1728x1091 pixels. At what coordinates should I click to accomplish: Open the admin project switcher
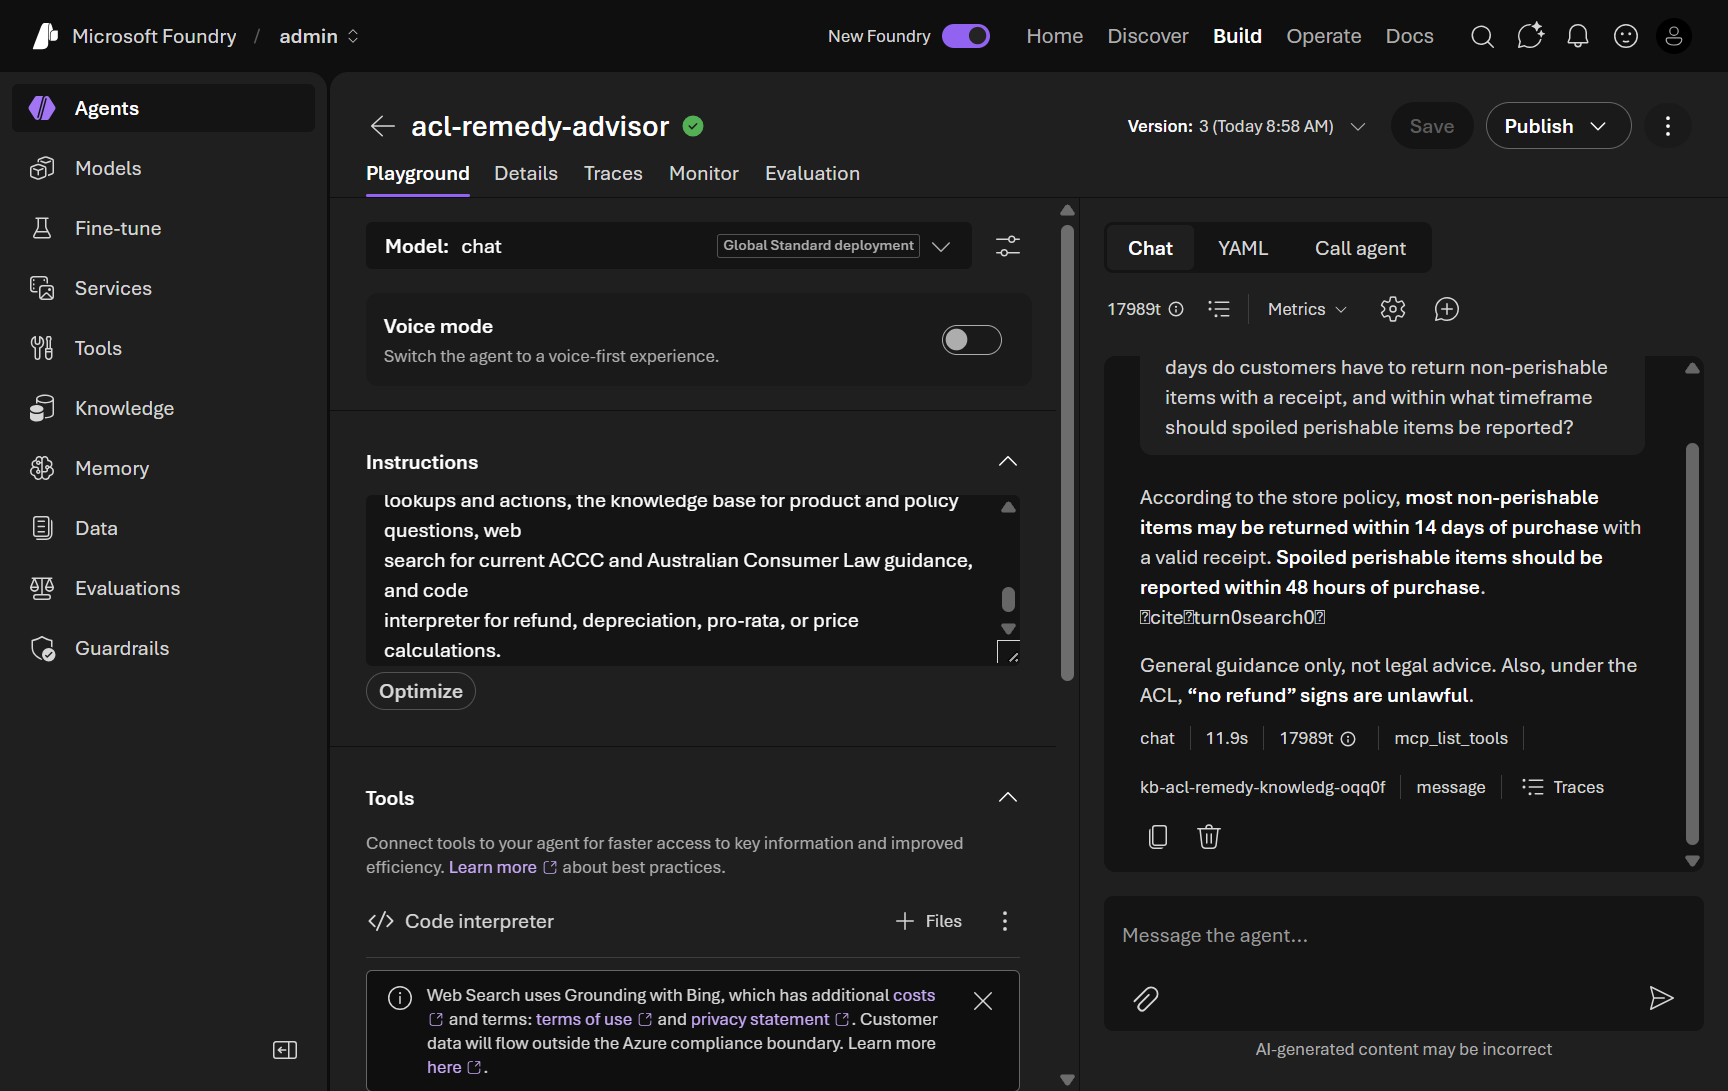click(319, 37)
